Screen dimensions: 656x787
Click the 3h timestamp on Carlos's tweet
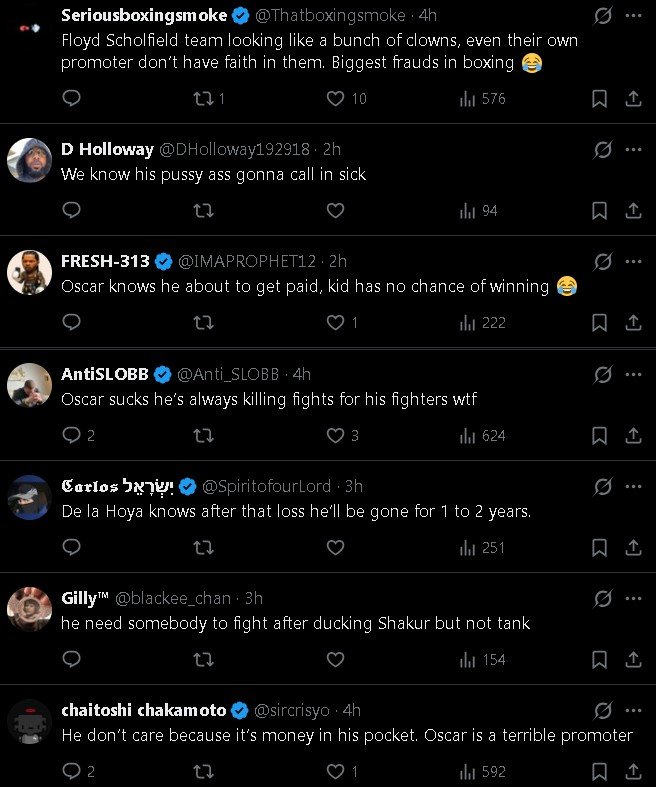(353, 486)
